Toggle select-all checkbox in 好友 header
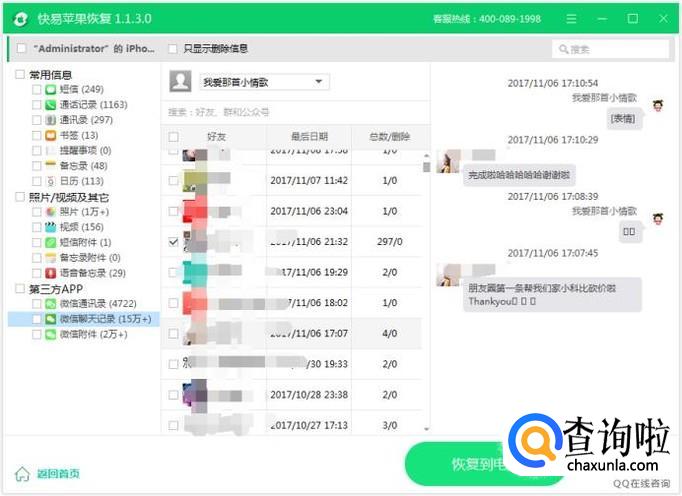The width and height of the screenshot is (682, 496). tap(173, 137)
